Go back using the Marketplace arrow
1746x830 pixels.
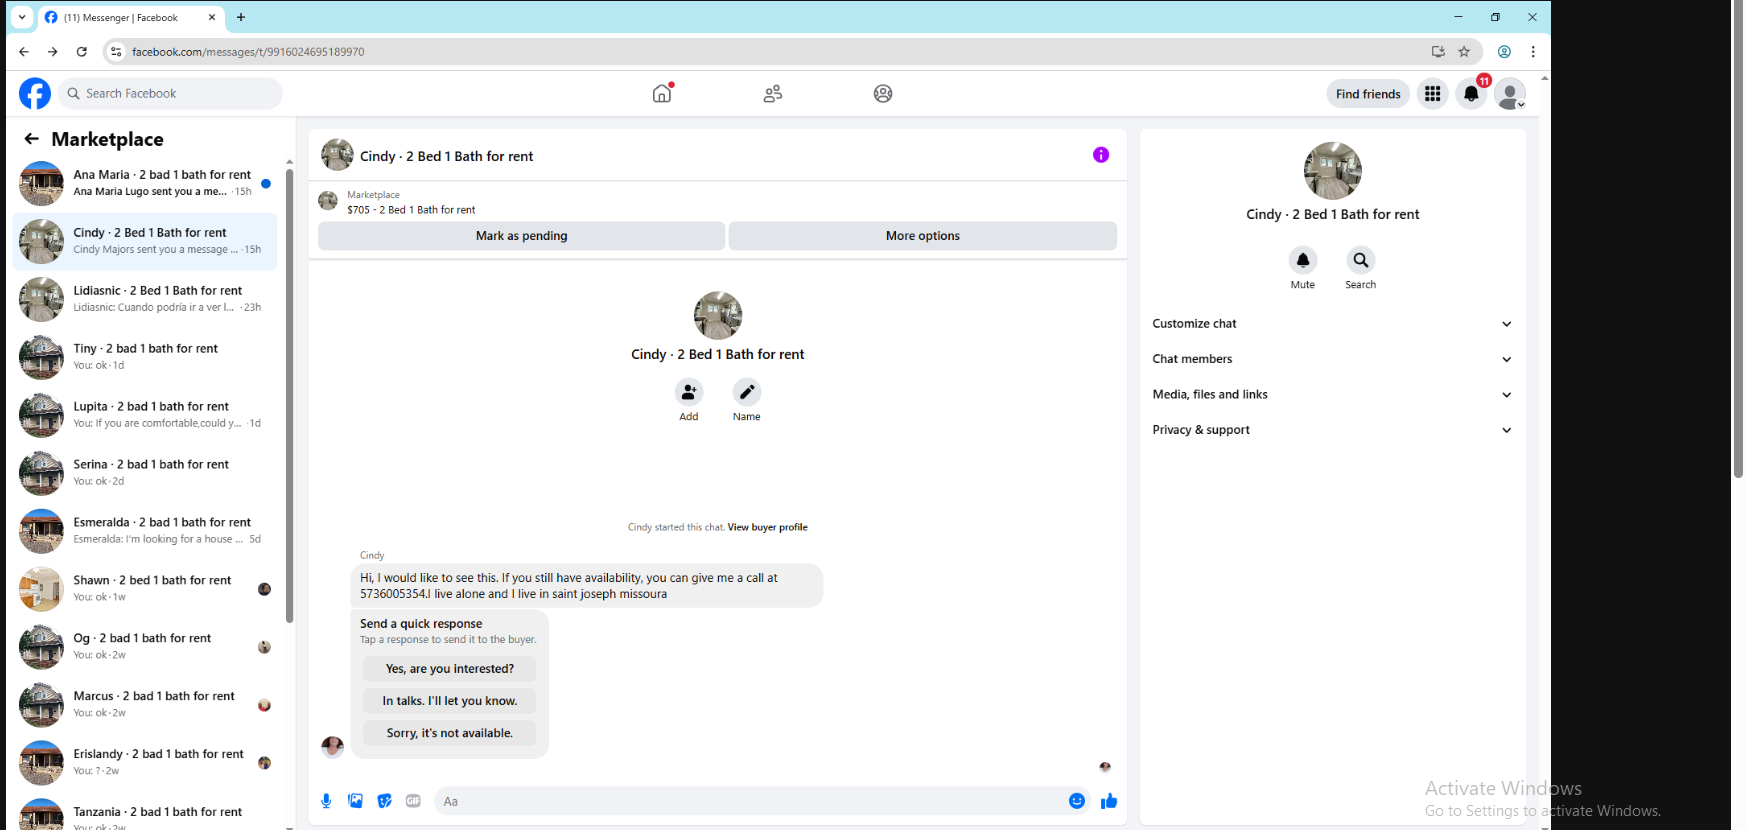(x=32, y=139)
